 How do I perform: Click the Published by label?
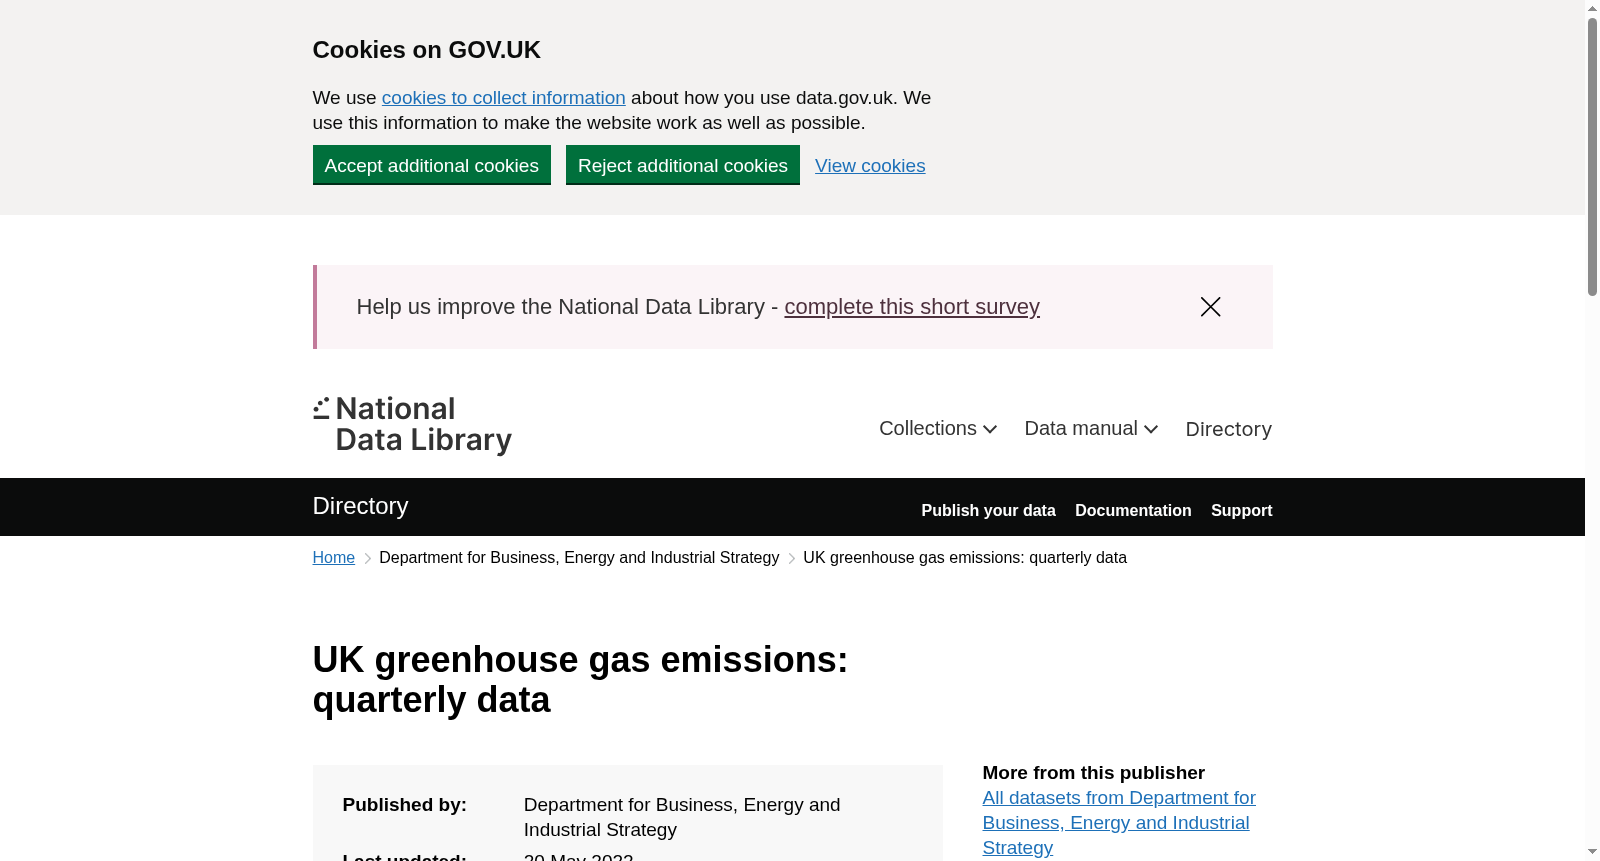click(405, 805)
